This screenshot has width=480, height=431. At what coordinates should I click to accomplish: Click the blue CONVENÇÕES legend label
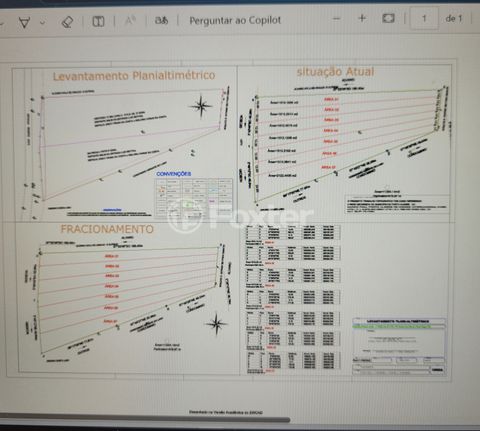click(x=174, y=174)
